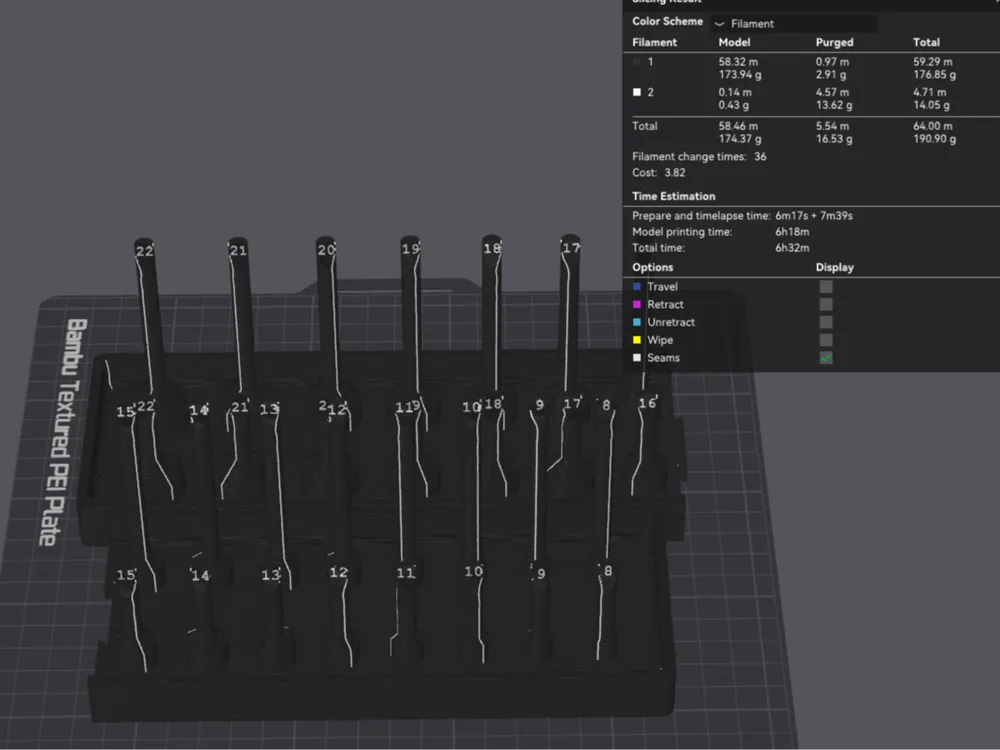Click the Options section header

652,268
